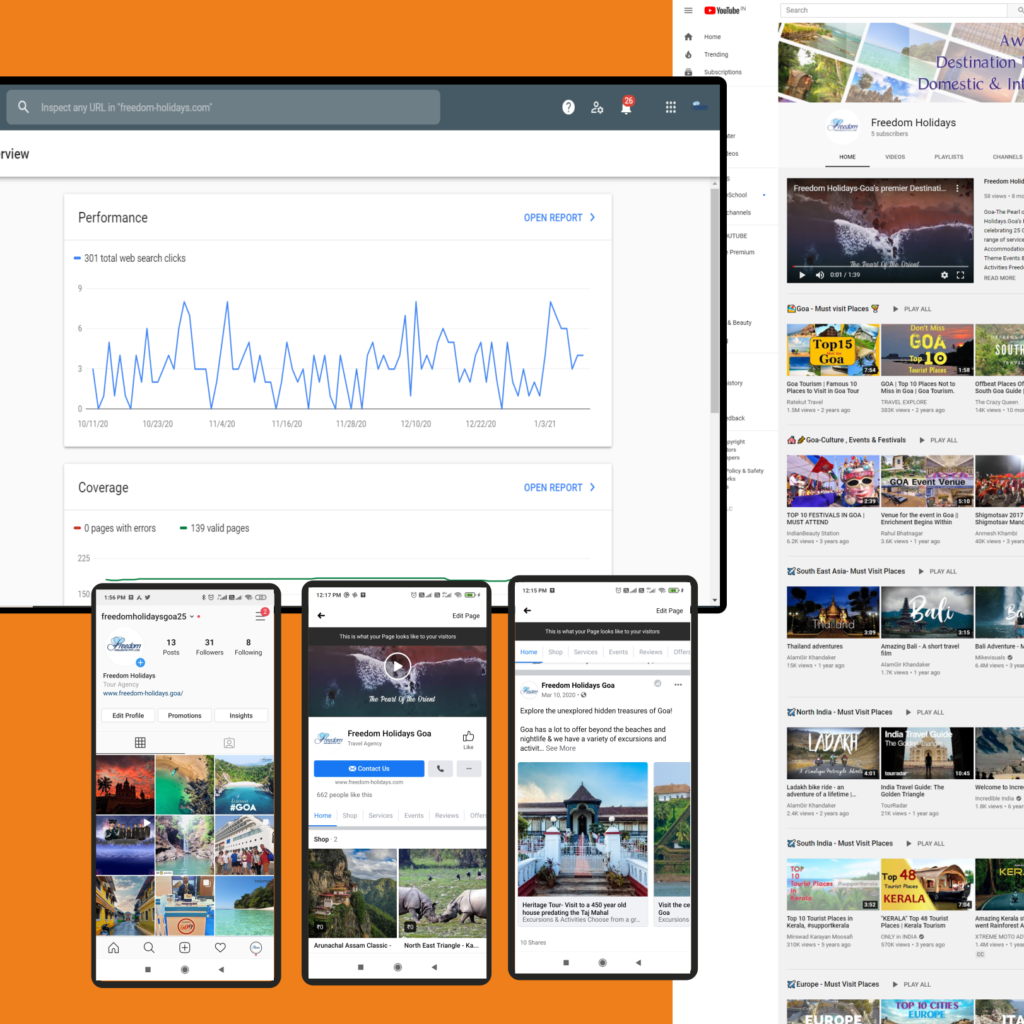The image size is (1024, 1024).
Task: Click the search magnifier in URL inspect bar
Action: pyautogui.click(x=24, y=106)
